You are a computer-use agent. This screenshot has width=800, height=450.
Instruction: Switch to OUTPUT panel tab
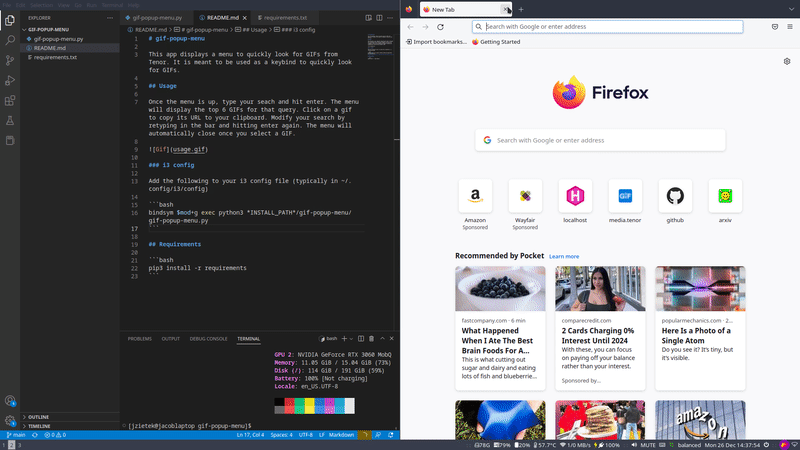170,339
